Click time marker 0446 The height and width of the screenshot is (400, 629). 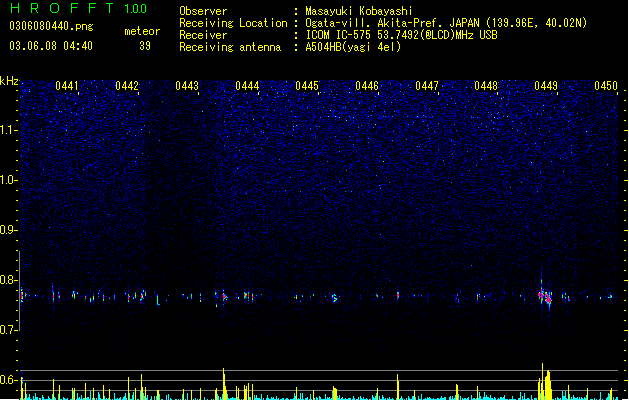pos(367,86)
